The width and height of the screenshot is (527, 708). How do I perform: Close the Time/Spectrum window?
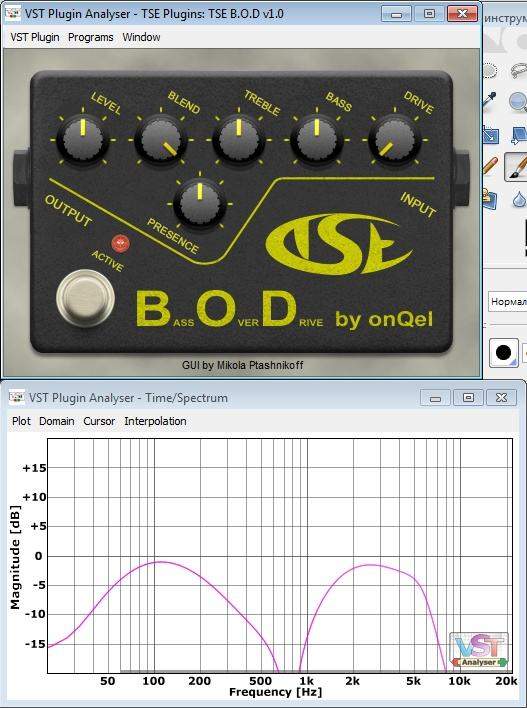(x=501, y=398)
